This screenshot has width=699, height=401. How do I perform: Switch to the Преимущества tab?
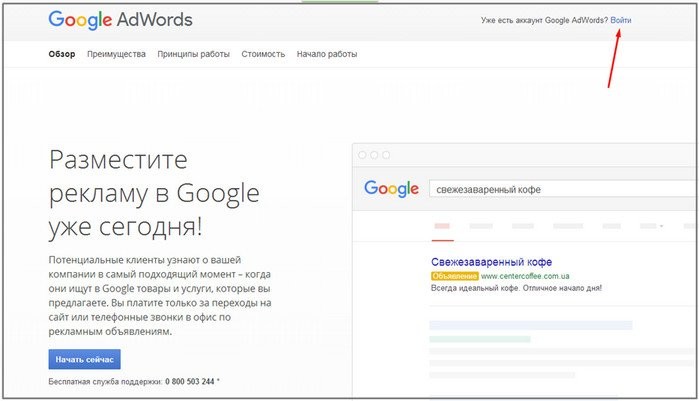116,54
